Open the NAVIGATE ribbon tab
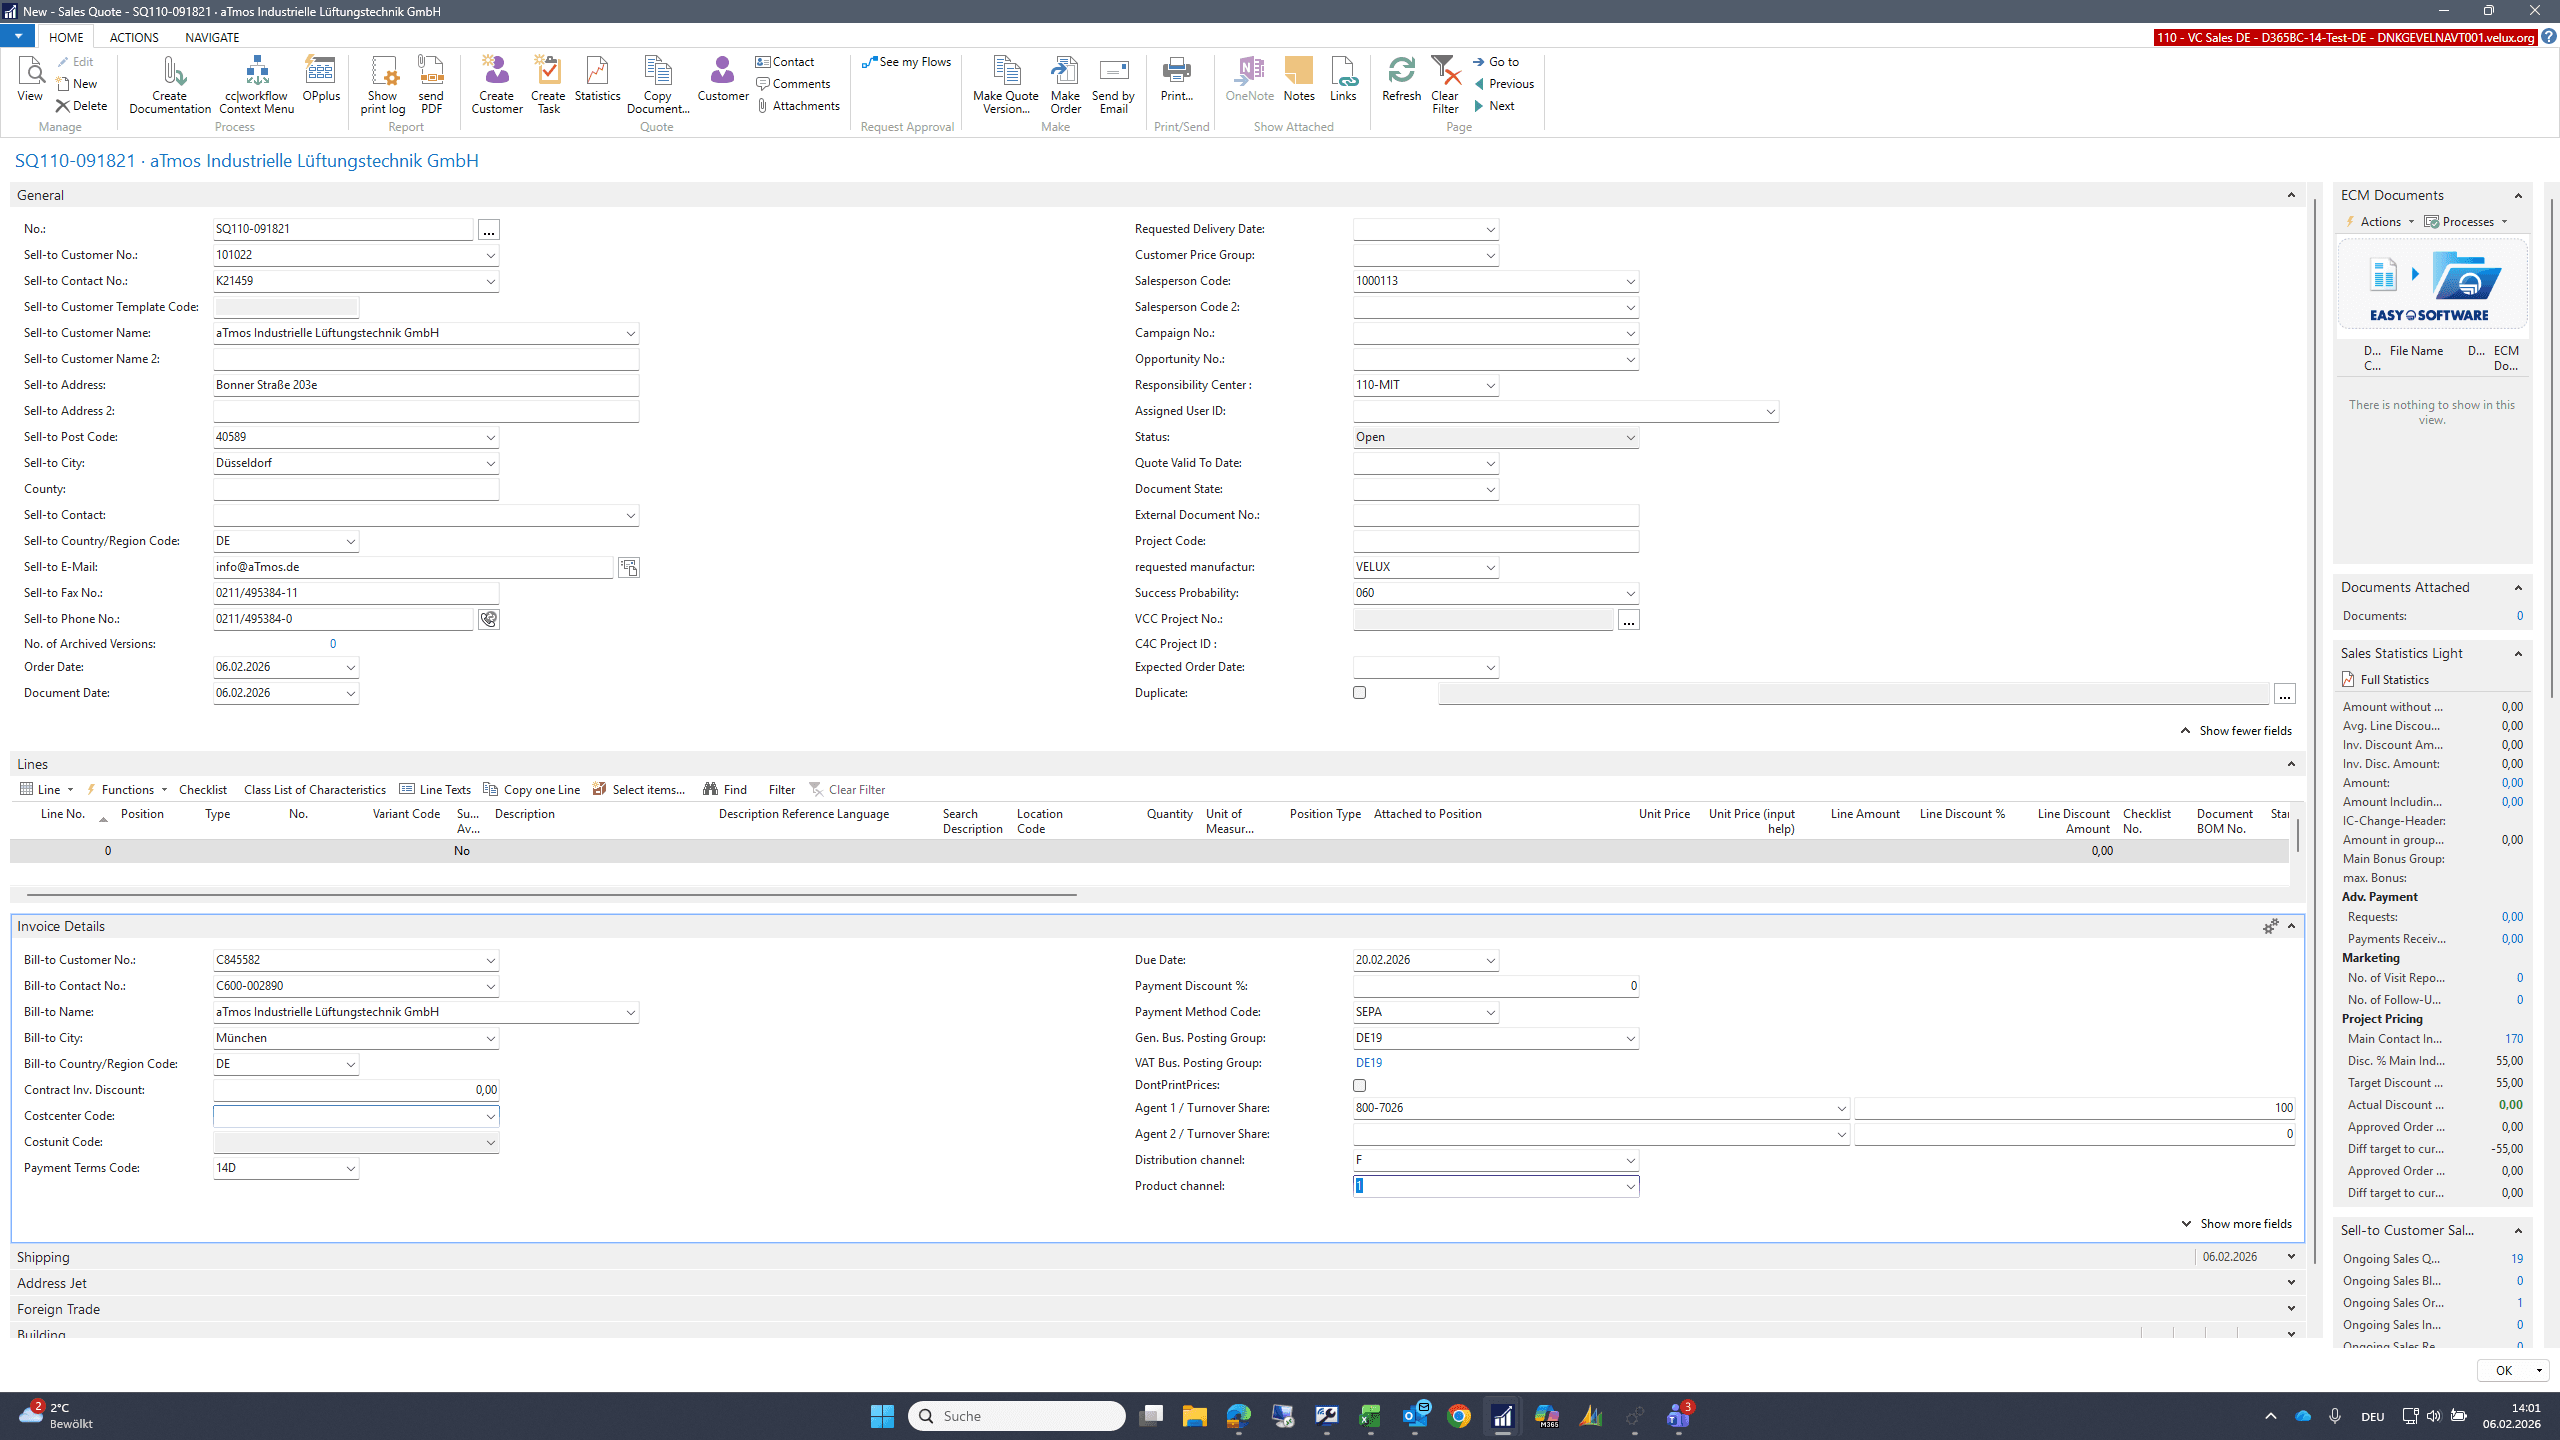Screen dimensions: 2560x1440 click(212, 37)
